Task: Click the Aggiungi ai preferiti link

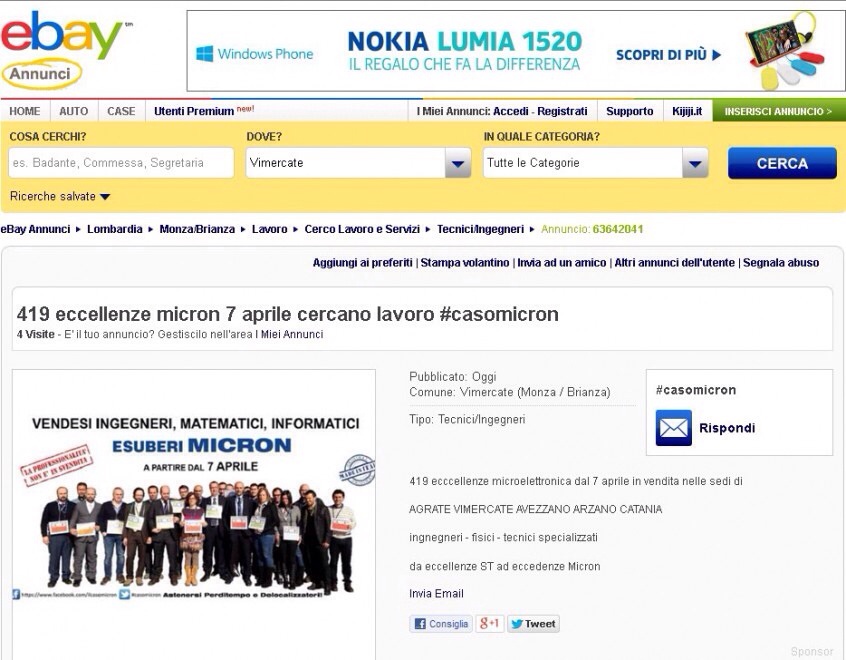Action: [x=362, y=263]
